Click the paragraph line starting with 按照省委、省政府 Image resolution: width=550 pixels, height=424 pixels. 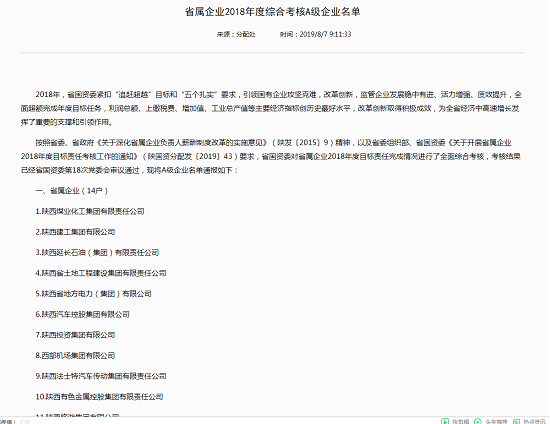[273, 143]
